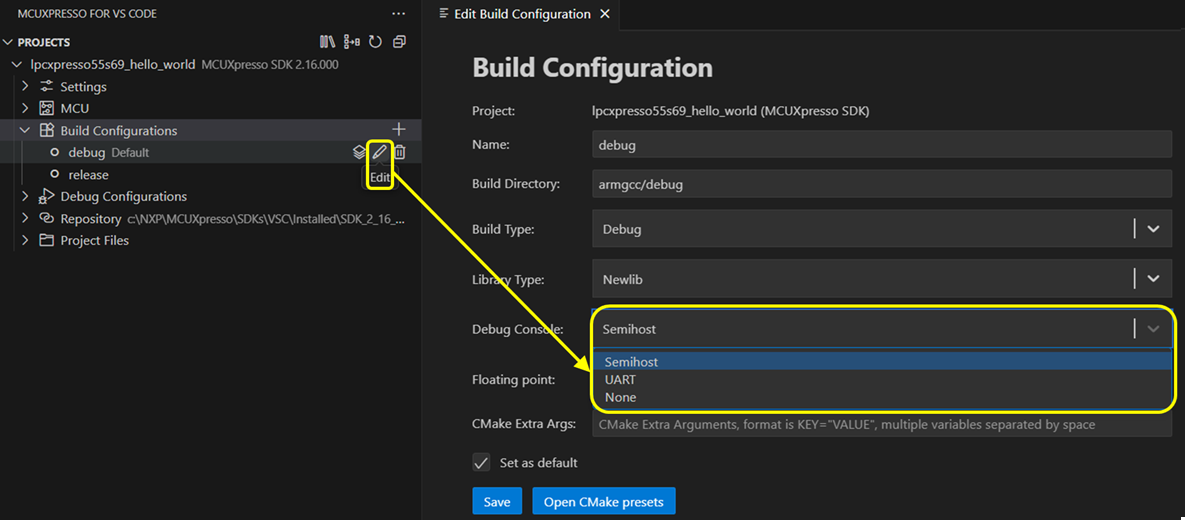Click the MCUXpresso SDK 2.16.000 version text
This screenshot has height=520, width=1185.
click(270, 64)
